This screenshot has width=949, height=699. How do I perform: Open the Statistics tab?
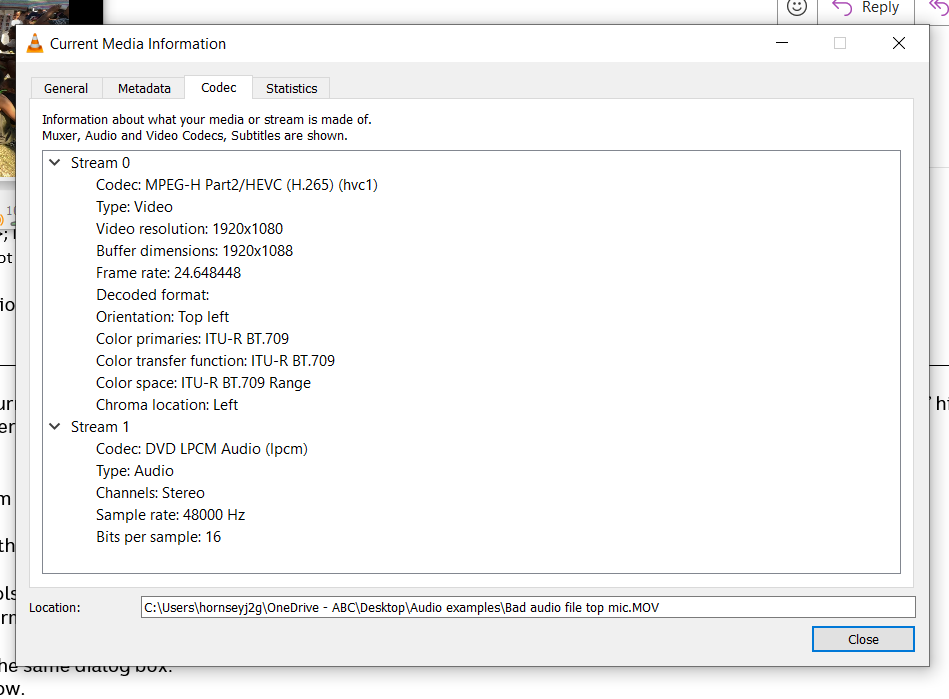(x=291, y=88)
